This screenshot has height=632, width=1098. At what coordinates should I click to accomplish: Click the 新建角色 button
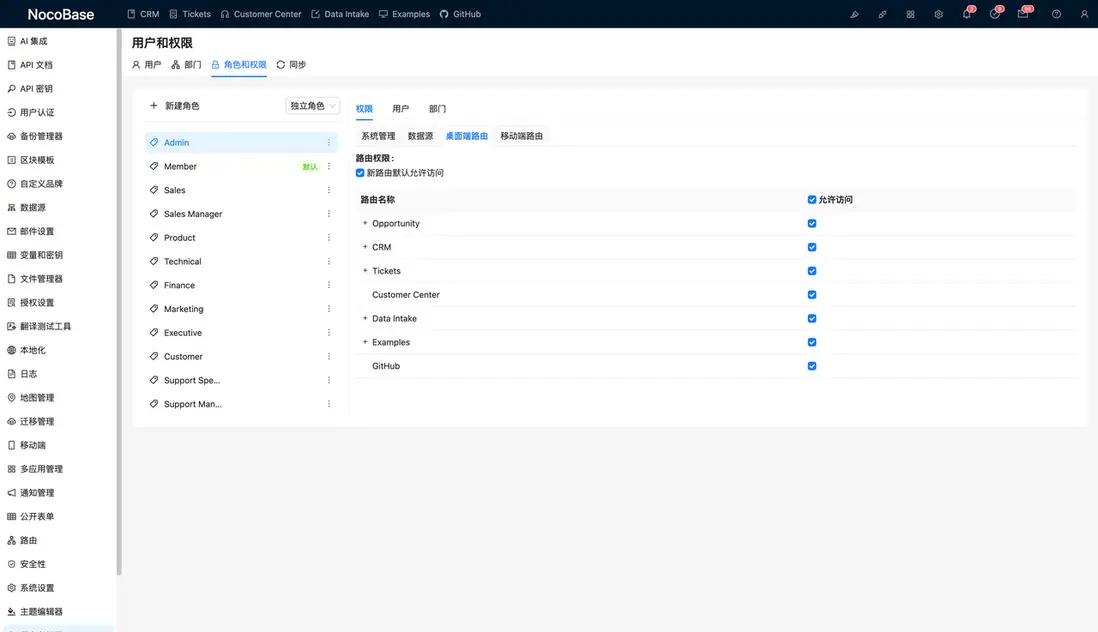(x=174, y=106)
